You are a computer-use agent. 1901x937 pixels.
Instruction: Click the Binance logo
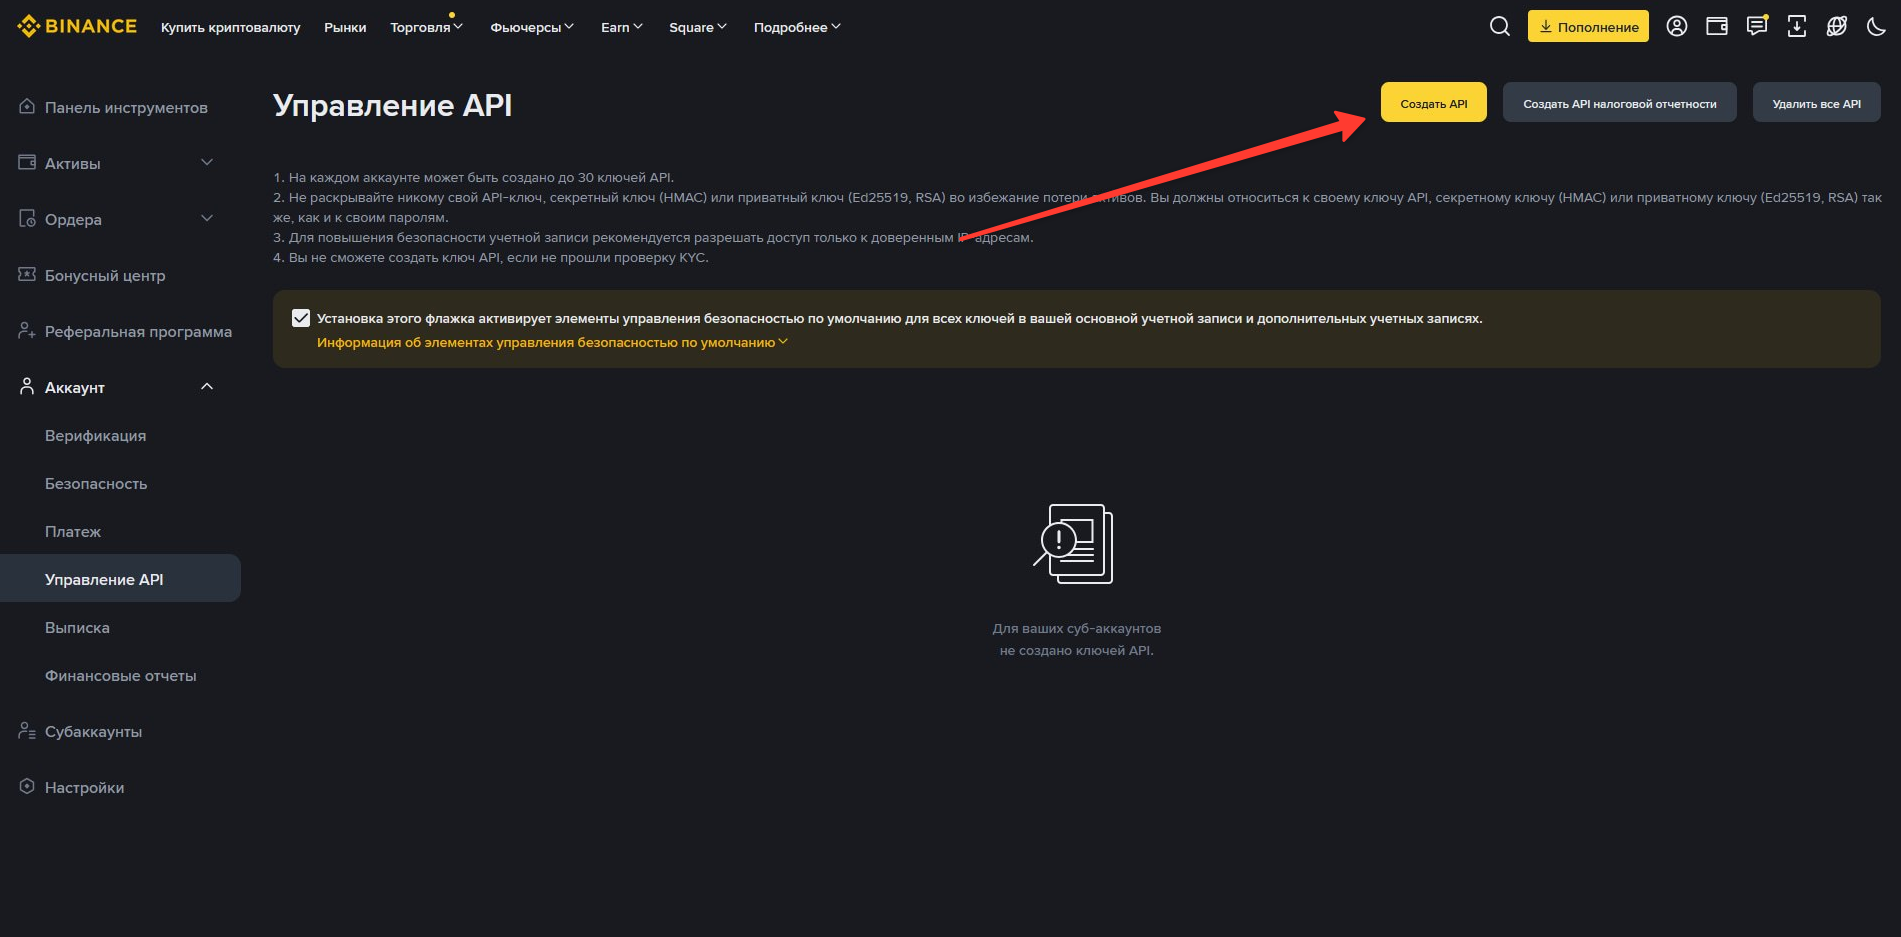click(x=77, y=26)
